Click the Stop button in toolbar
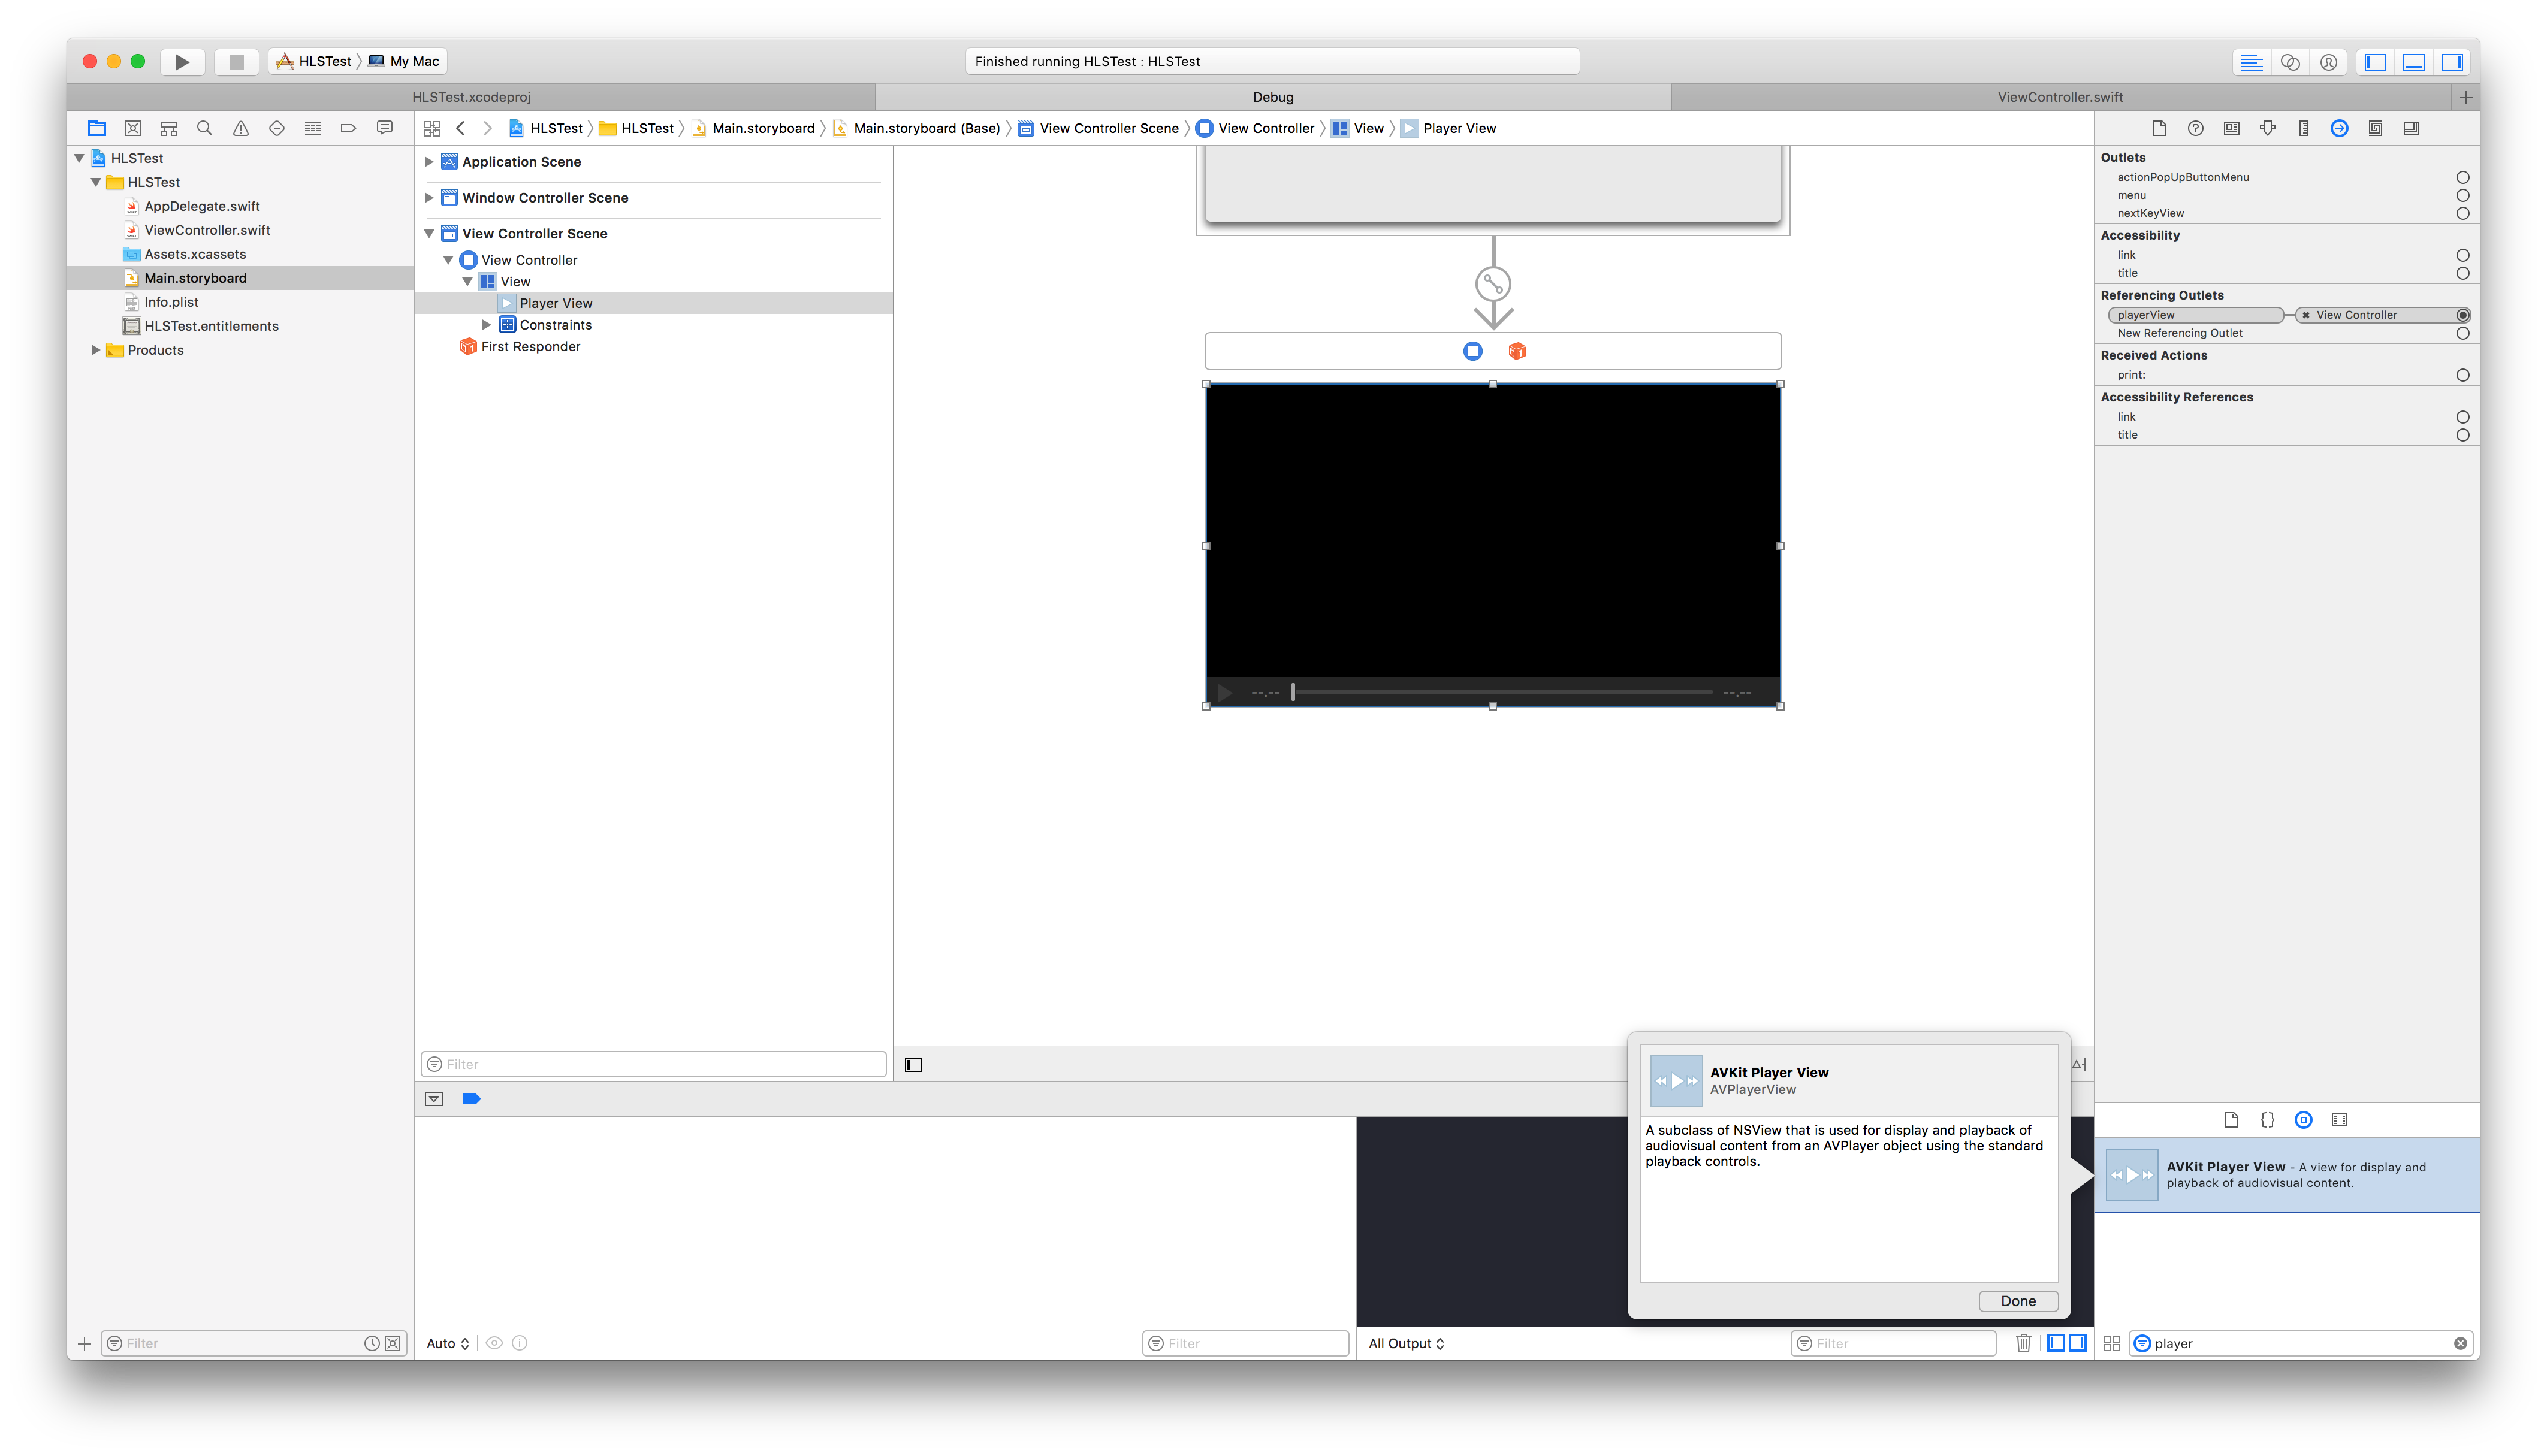The image size is (2547, 1456). pyautogui.click(x=236, y=62)
